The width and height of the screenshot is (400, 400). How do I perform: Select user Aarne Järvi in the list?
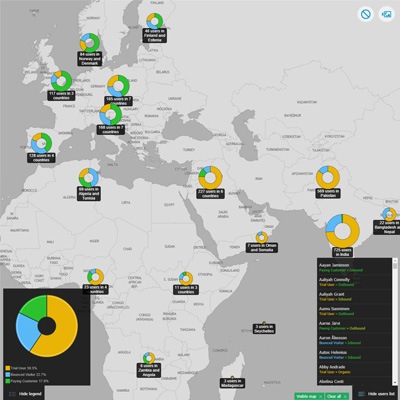tap(355, 326)
